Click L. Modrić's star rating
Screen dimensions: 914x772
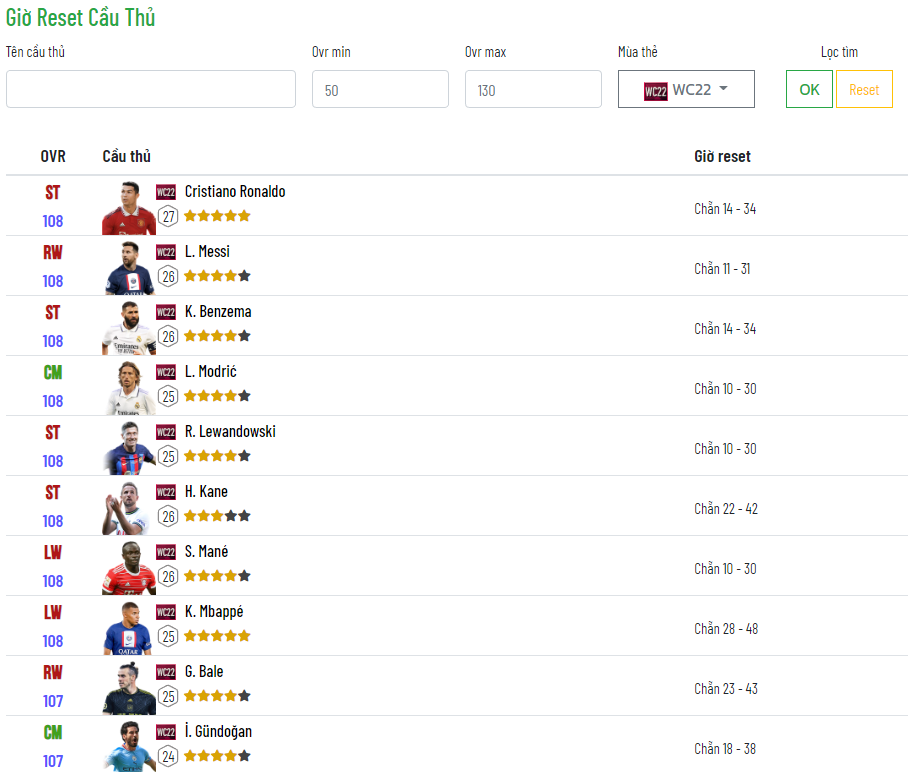[x=216, y=396]
